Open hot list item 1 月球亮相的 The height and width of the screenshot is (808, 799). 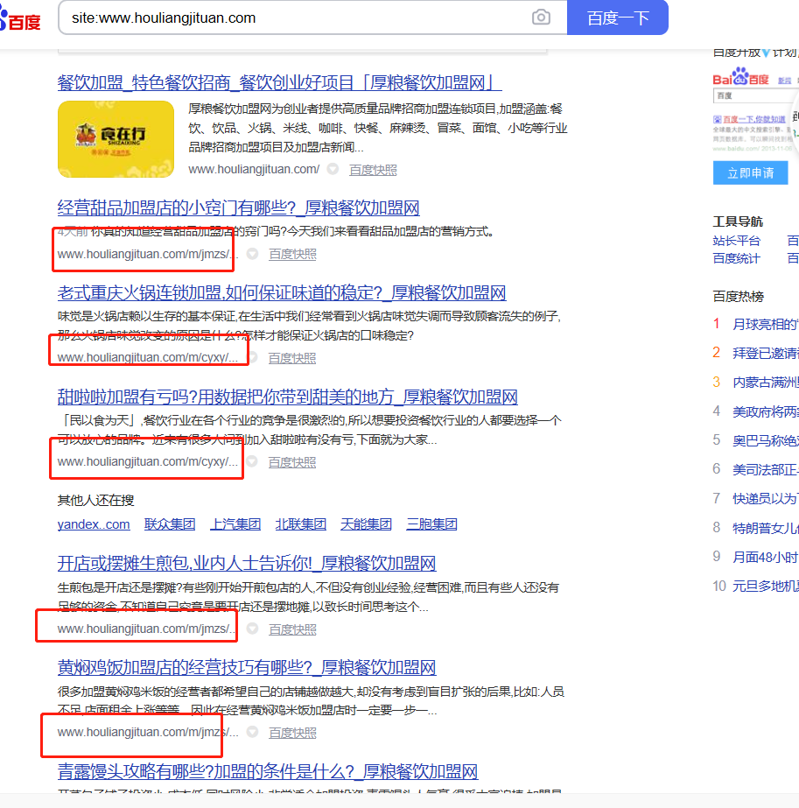766,324
